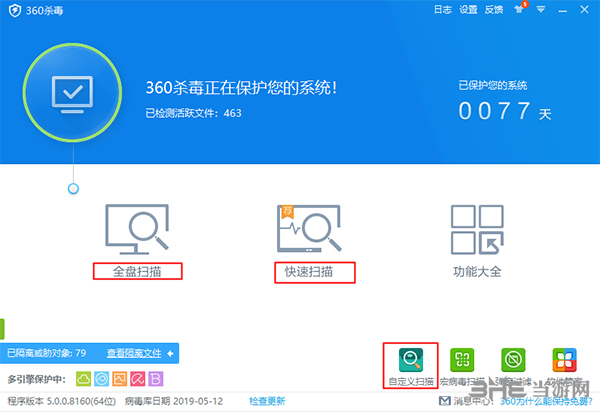Click 消息中心 label text
Viewport: 600px width, 412px height.
(473, 401)
